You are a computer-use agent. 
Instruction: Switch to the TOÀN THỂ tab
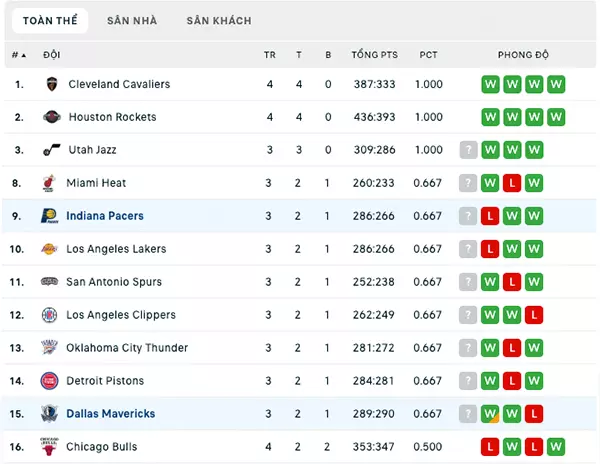click(x=50, y=21)
